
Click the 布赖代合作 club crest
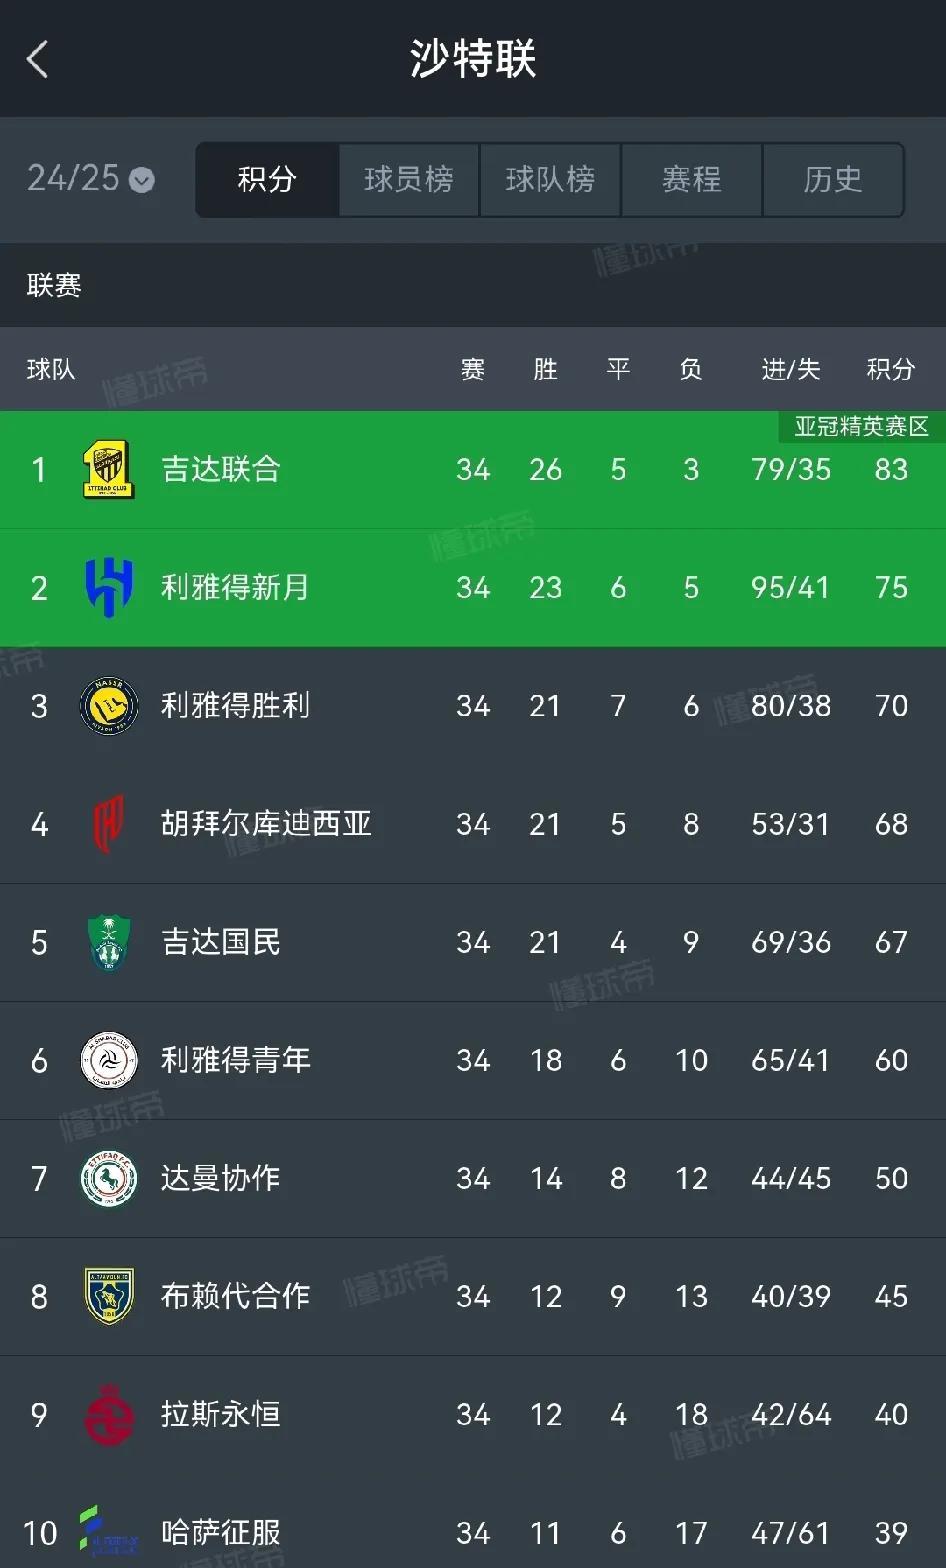click(108, 1296)
